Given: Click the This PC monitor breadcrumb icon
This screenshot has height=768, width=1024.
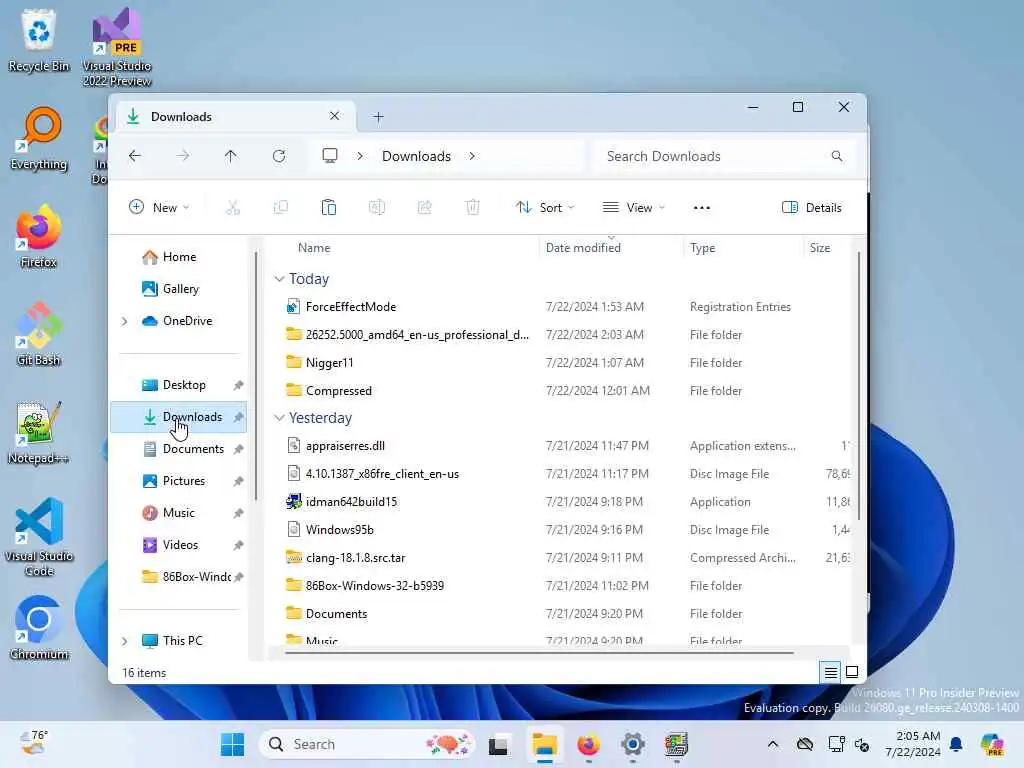Looking at the screenshot, I should click(x=330, y=155).
